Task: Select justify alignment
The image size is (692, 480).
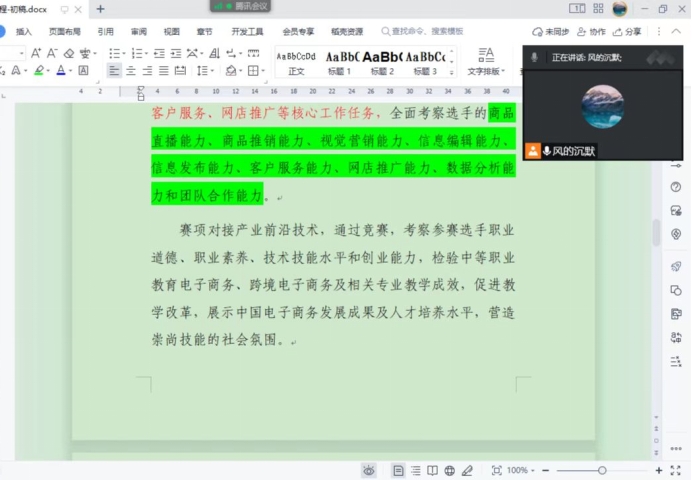Action: (164, 70)
